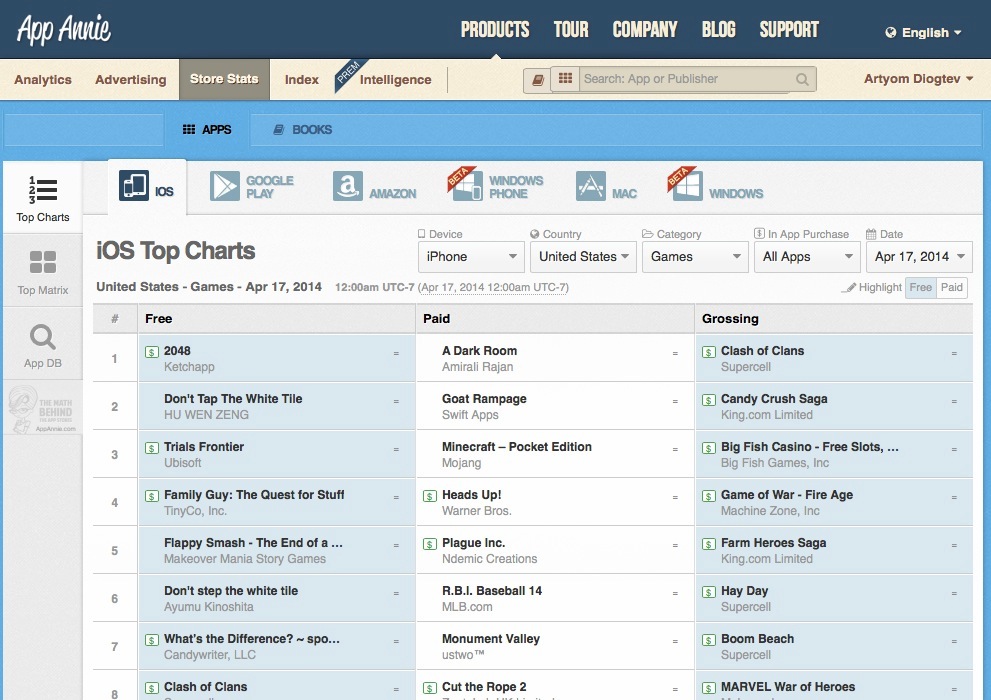Image resolution: width=991 pixels, height=700 pixels.
Task: Open A Dark Room app link
Action: pos(479,351)
